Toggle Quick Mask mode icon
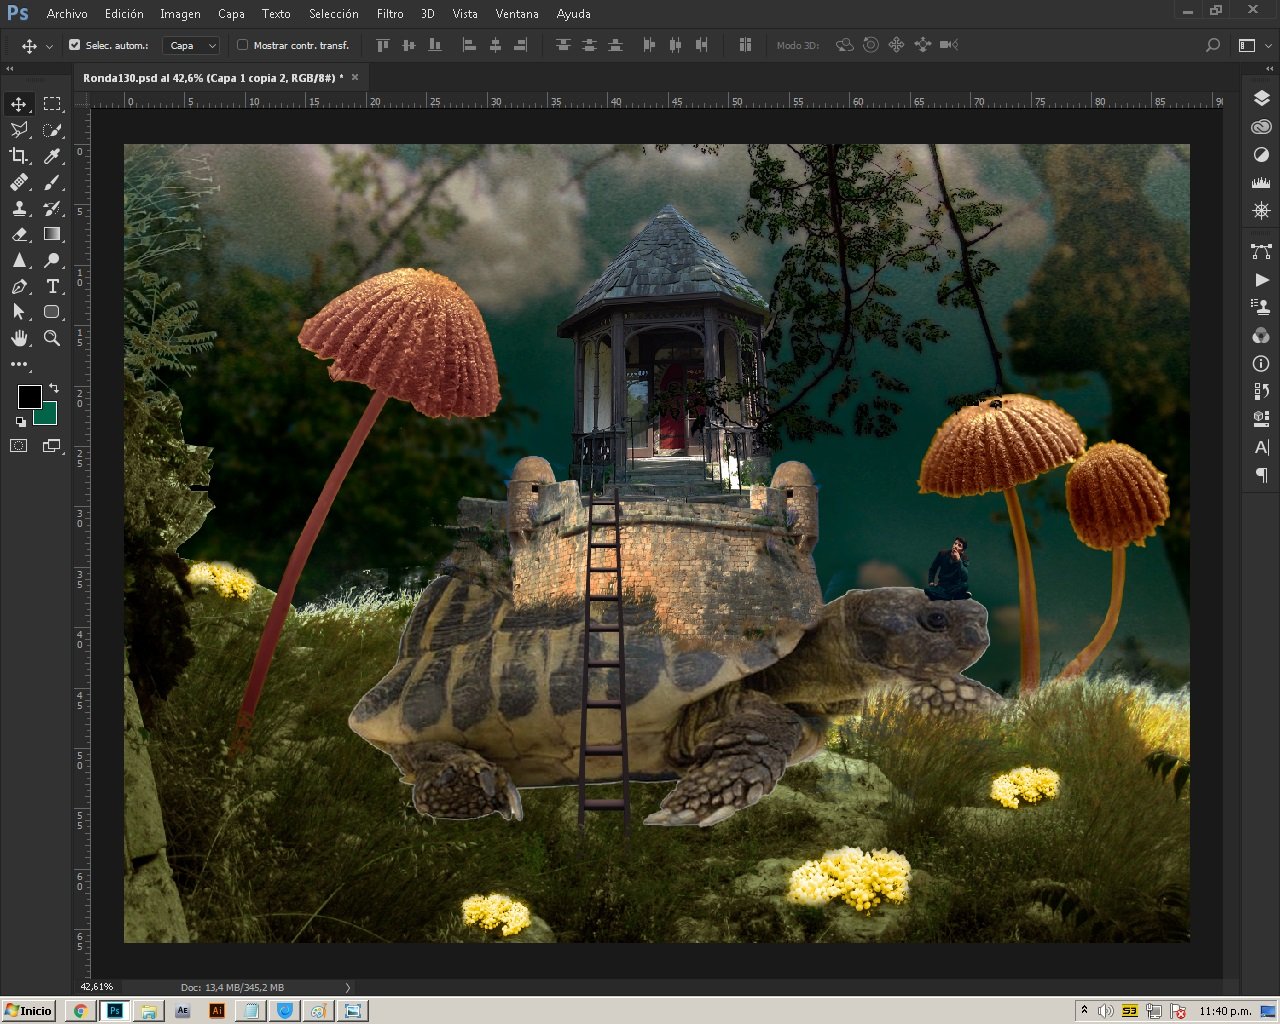This screenshot has width=1280, height=1024. coord(19,446)
